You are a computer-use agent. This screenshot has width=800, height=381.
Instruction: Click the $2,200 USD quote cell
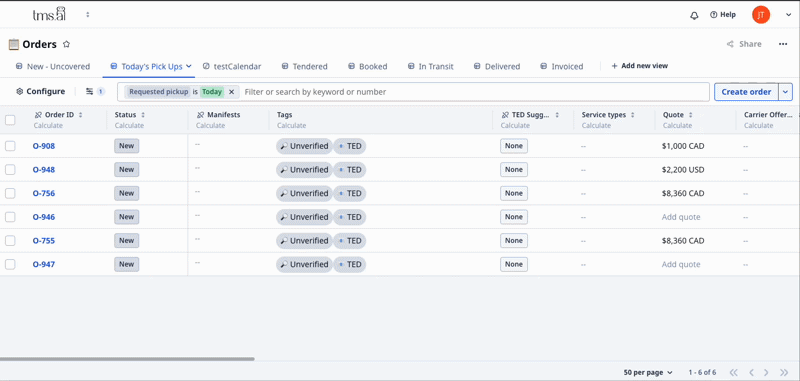click(x=683, y=169)
